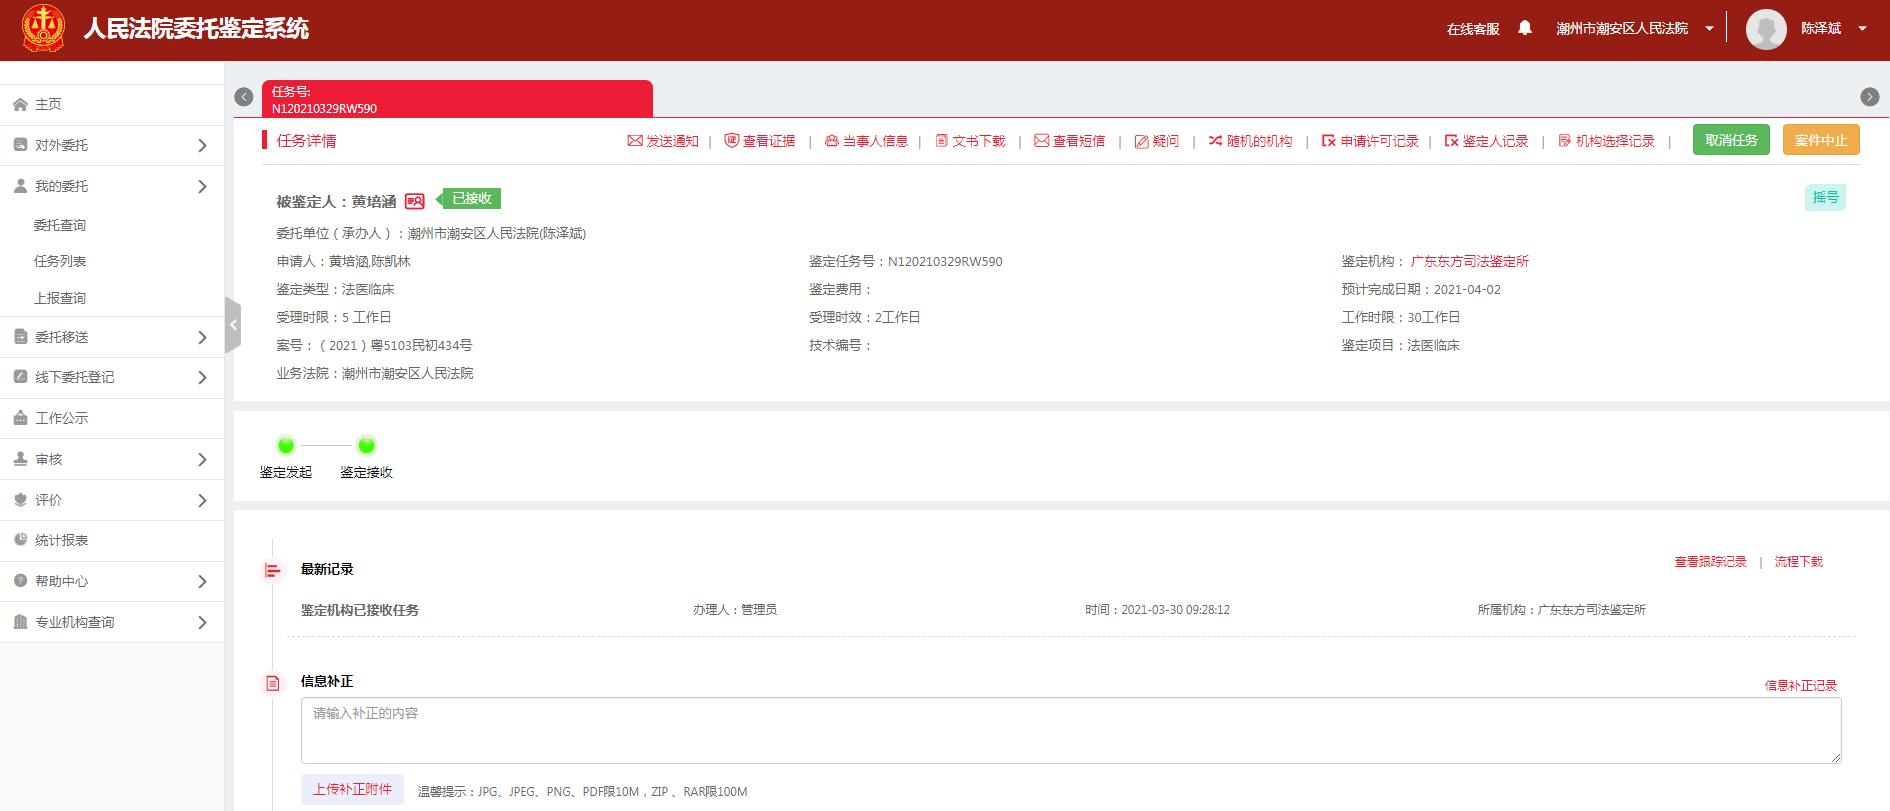Click the green 取消任务 button

[x=1731, y=140]
